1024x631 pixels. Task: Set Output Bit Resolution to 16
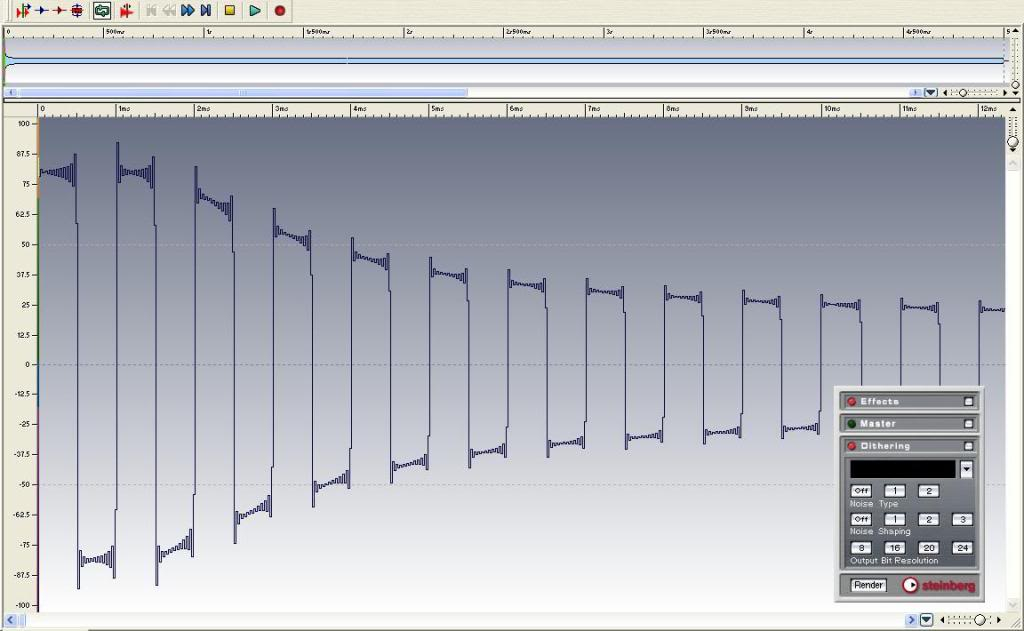point(894,548)
